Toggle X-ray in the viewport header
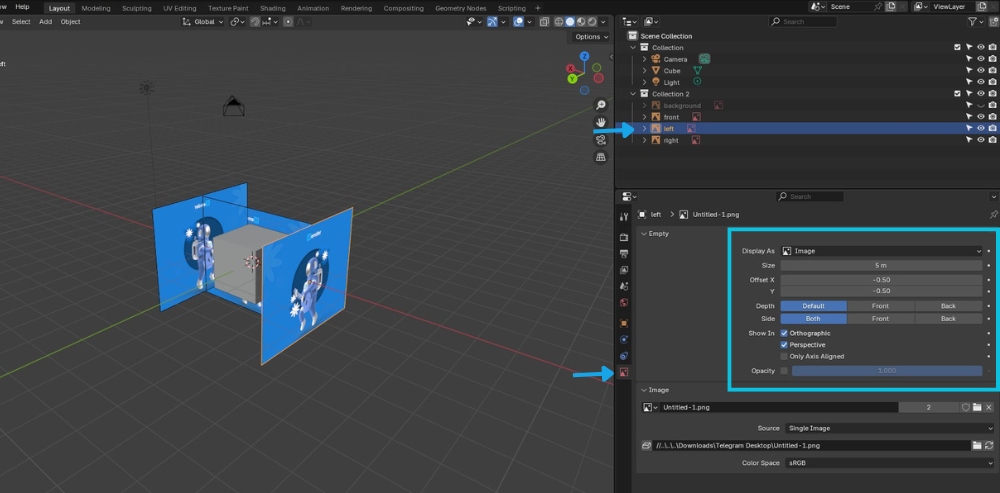The image size is (1000, 493). tap(546, 21)
